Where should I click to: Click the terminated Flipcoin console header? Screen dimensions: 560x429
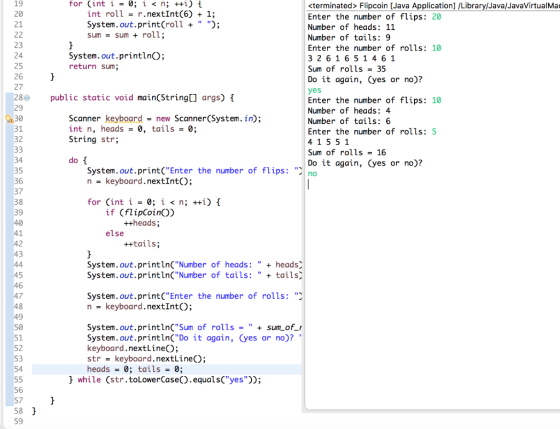pos(434,5)
